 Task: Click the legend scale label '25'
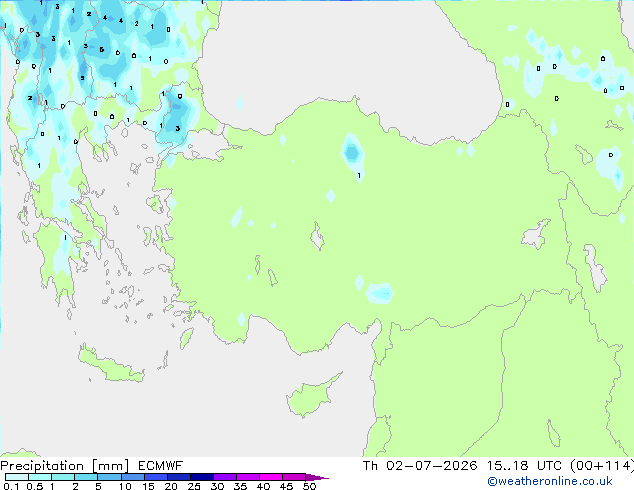point(194,486)
